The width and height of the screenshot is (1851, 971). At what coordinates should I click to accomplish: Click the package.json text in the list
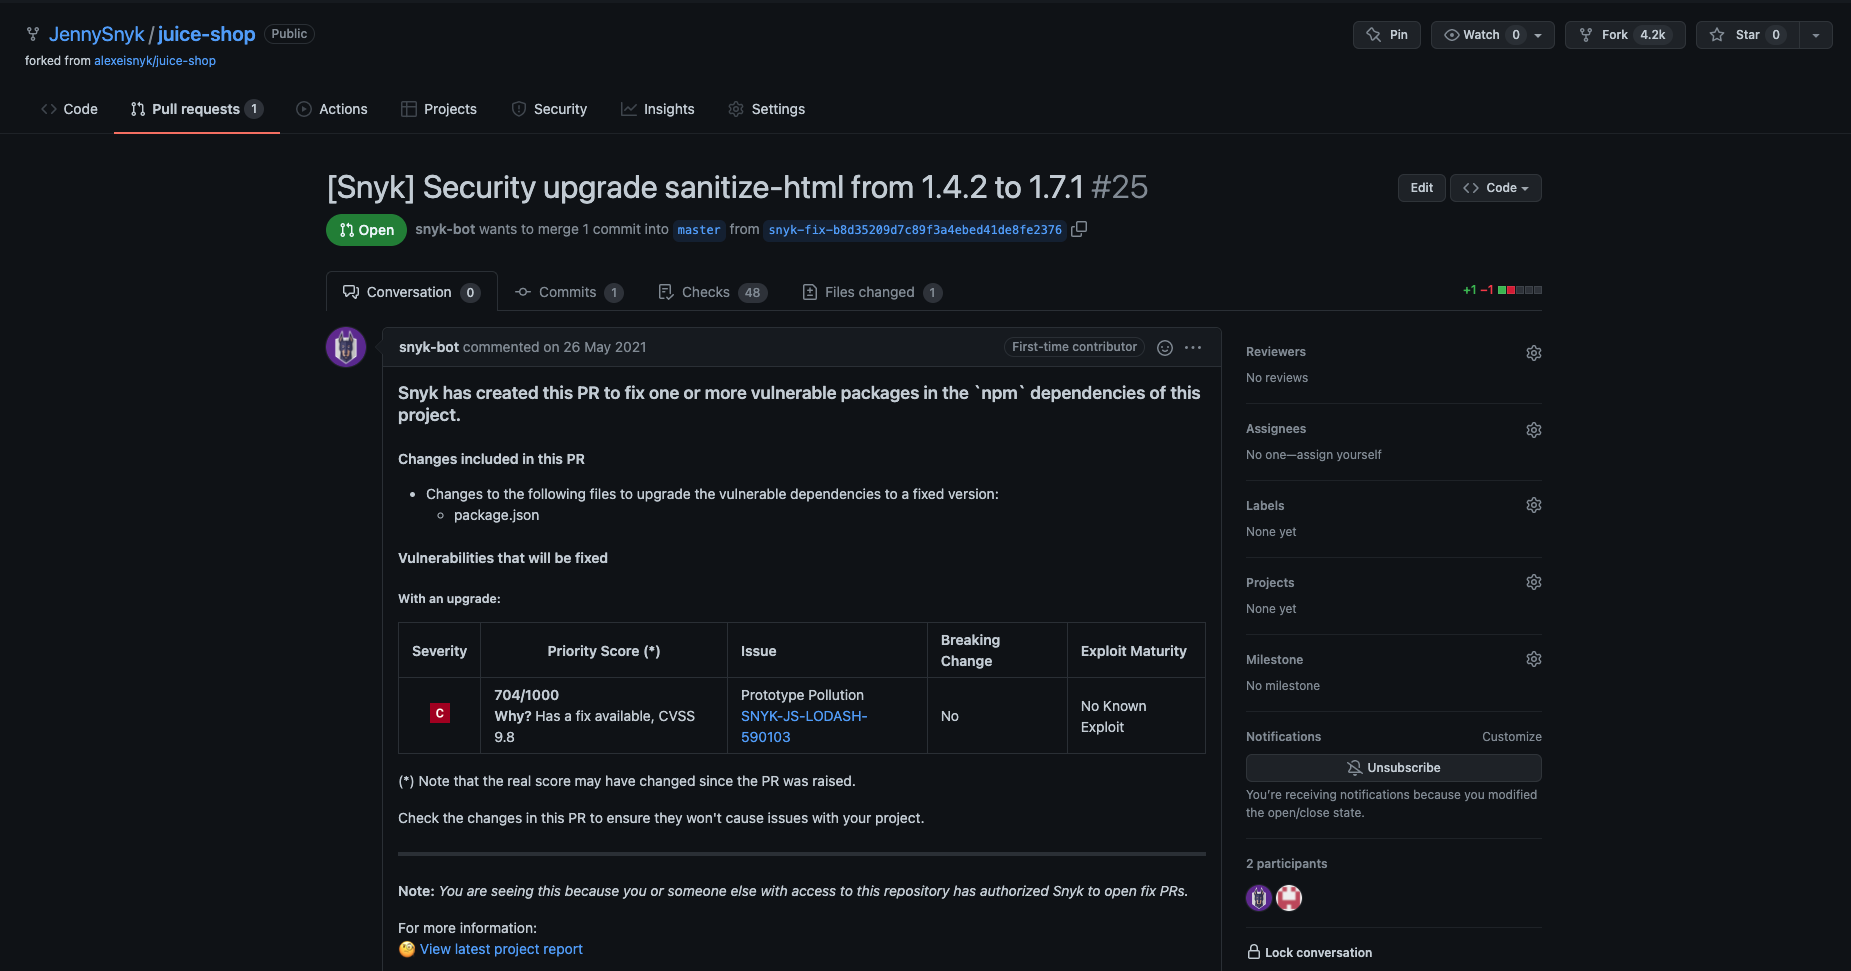pos(496,515)
